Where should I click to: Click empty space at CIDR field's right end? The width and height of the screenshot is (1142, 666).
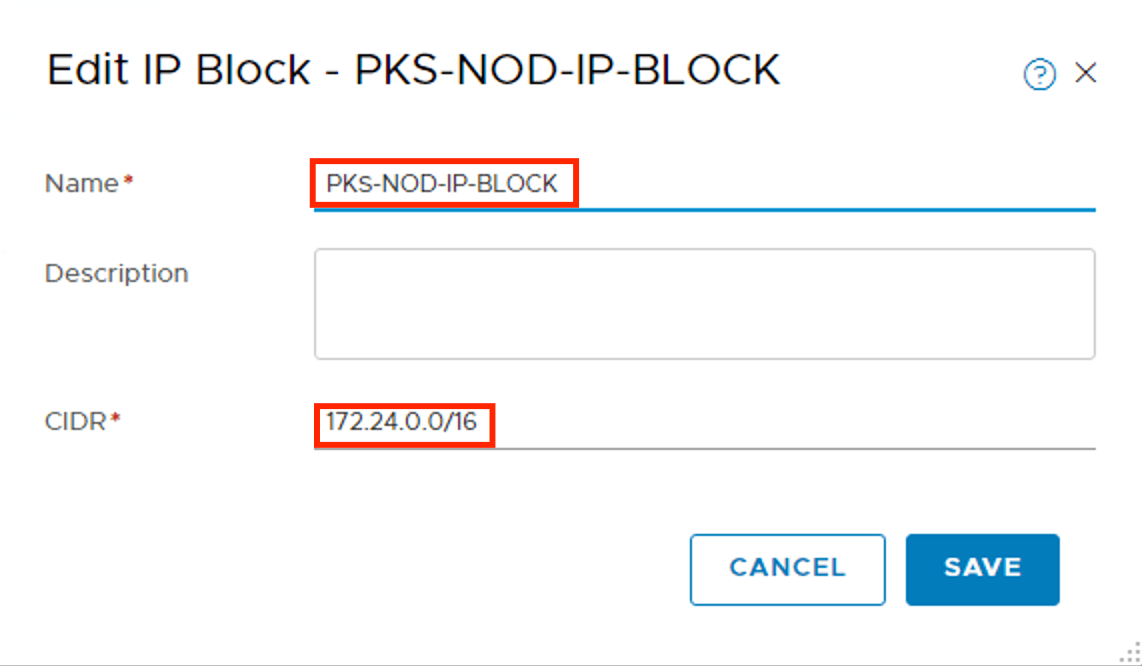(1000, 424)
